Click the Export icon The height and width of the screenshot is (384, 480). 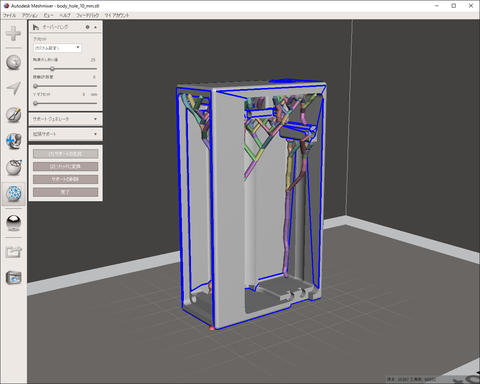[13, 251]
